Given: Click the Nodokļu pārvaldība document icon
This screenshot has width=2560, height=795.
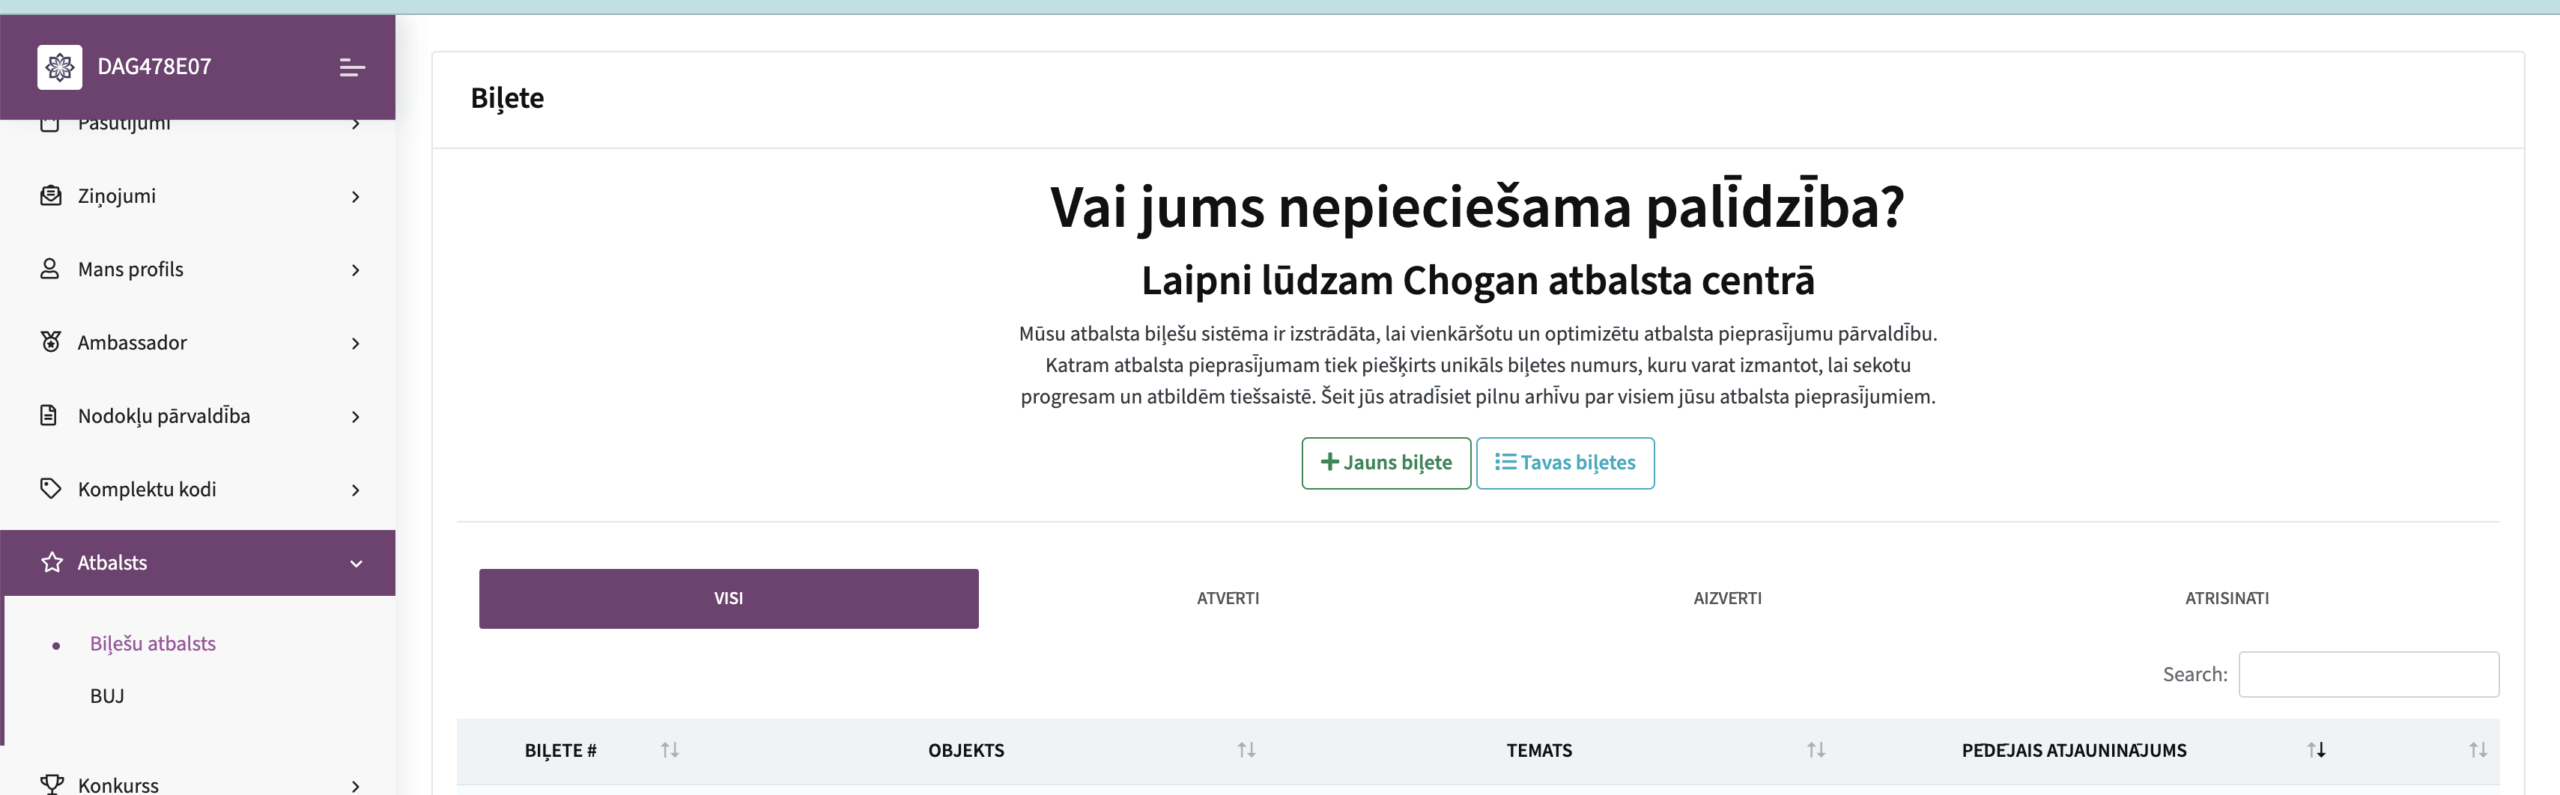Looking at the screenshot, I should [49, 415].
